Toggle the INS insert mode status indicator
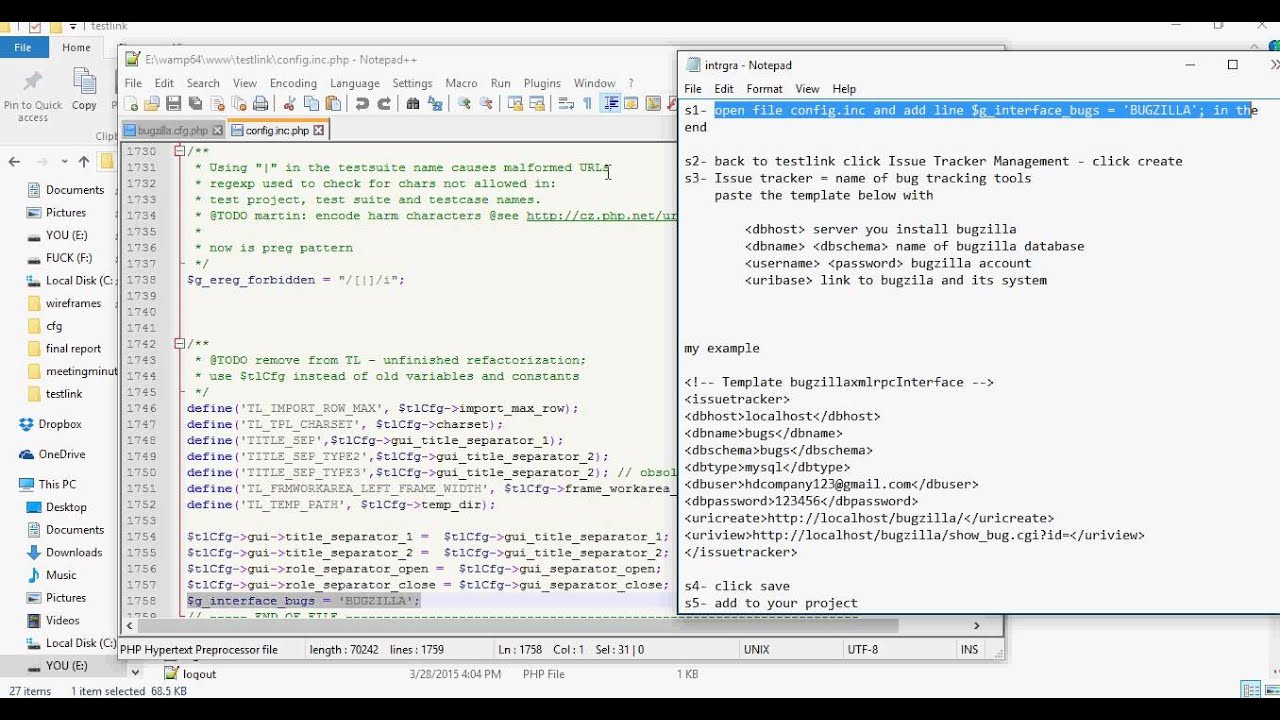1280x720 pixels. (x=969, y=649)
